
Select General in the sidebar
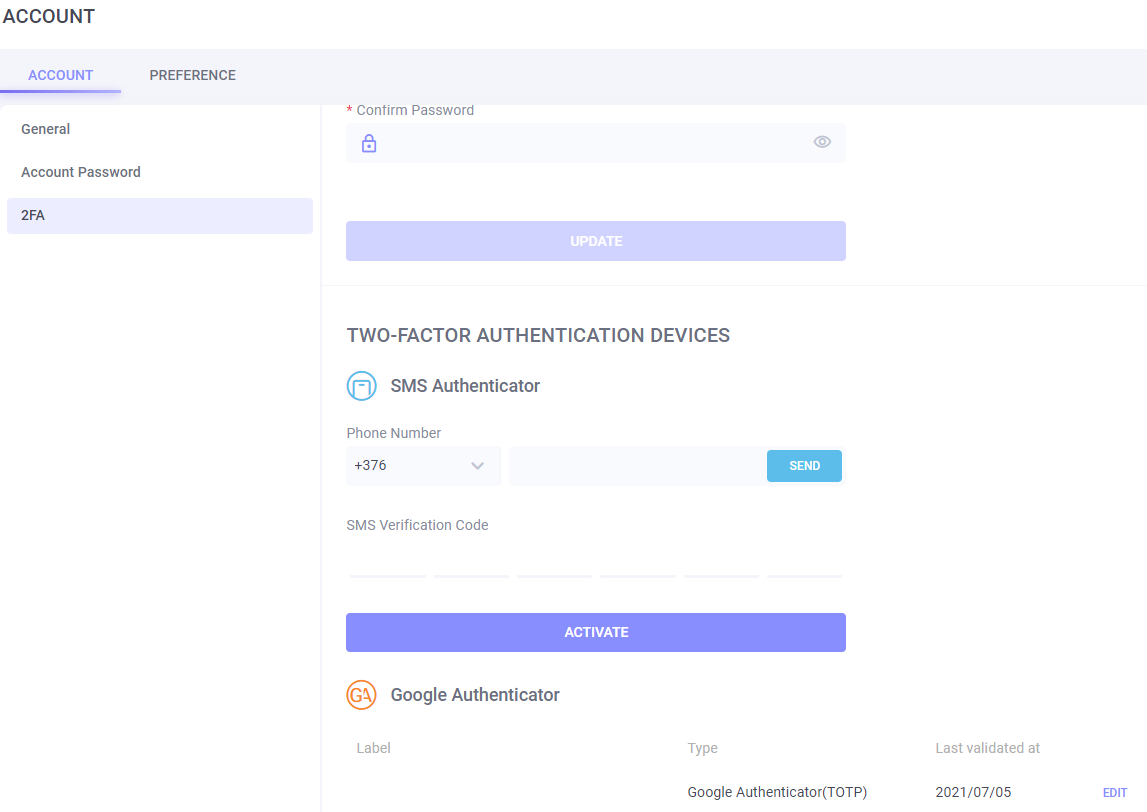[x=46, y=129]
